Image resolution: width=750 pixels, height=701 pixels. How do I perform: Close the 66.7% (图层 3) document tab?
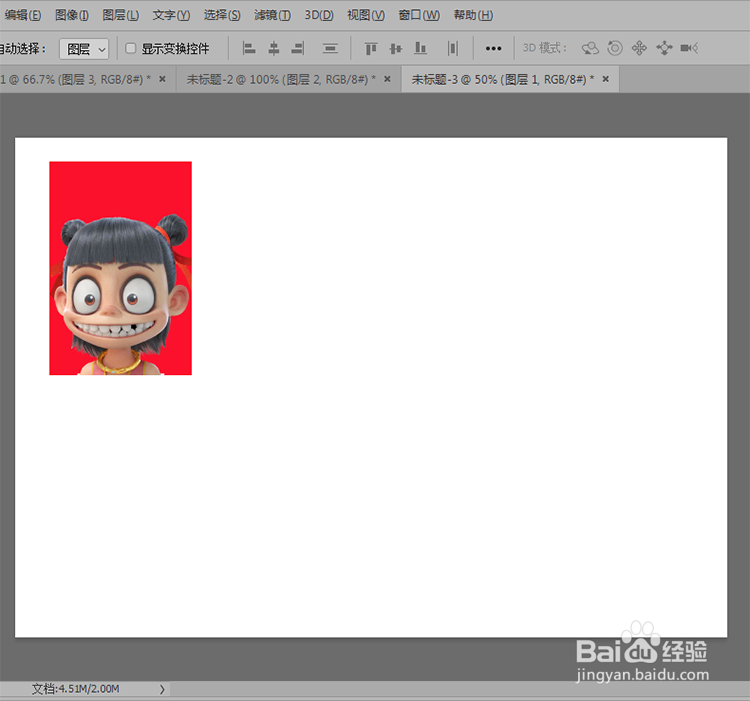point(163,79)
